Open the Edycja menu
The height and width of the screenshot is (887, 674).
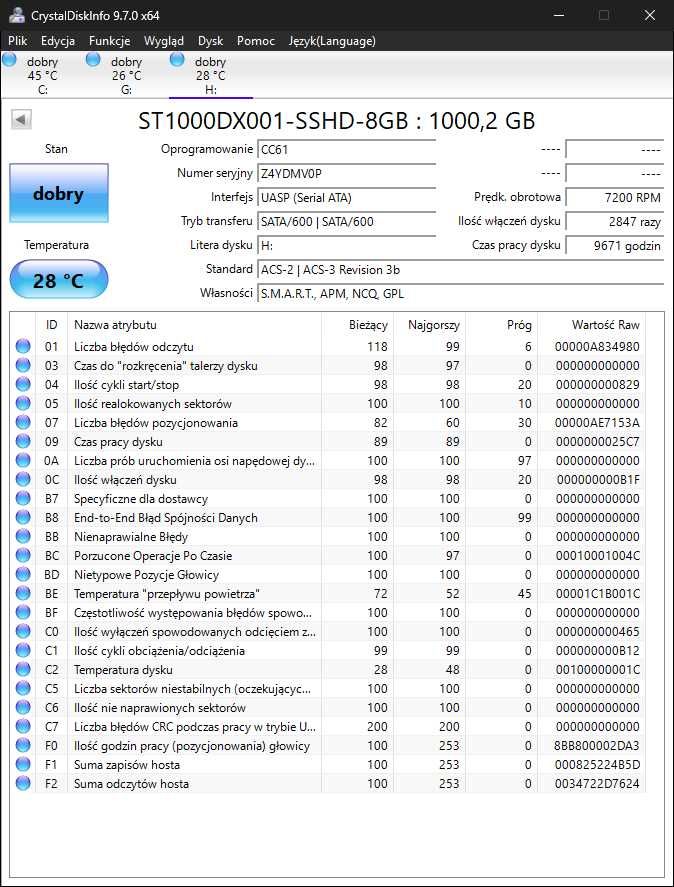(x=58, y=41)
